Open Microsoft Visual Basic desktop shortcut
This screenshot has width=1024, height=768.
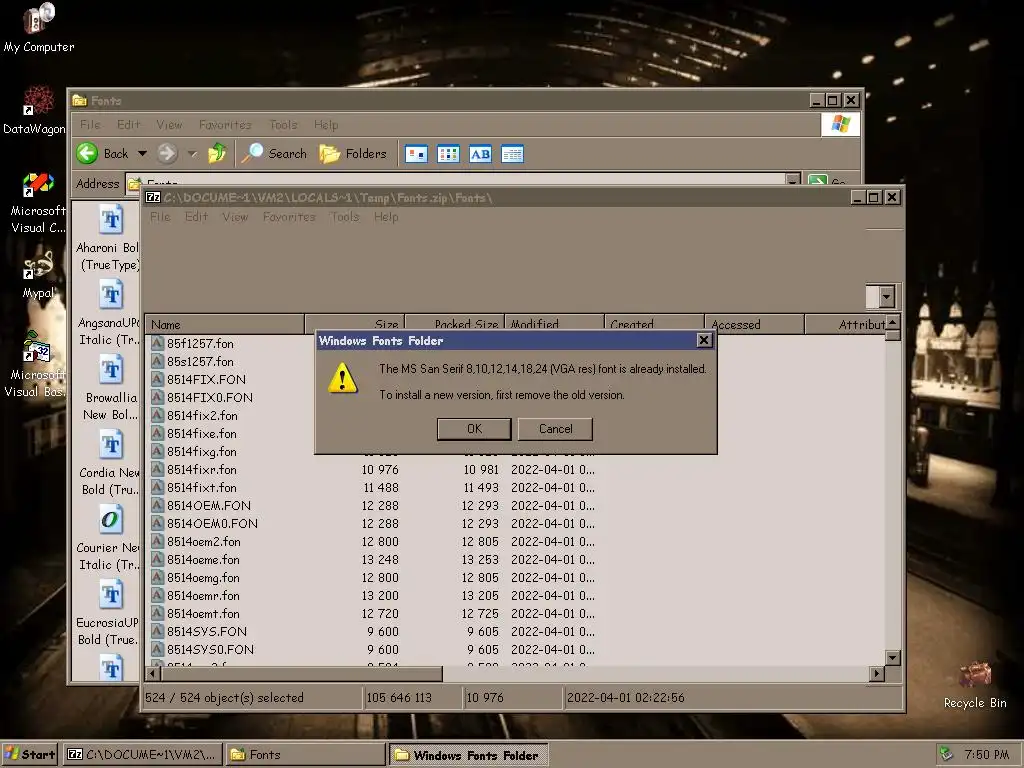pos(36,364)
